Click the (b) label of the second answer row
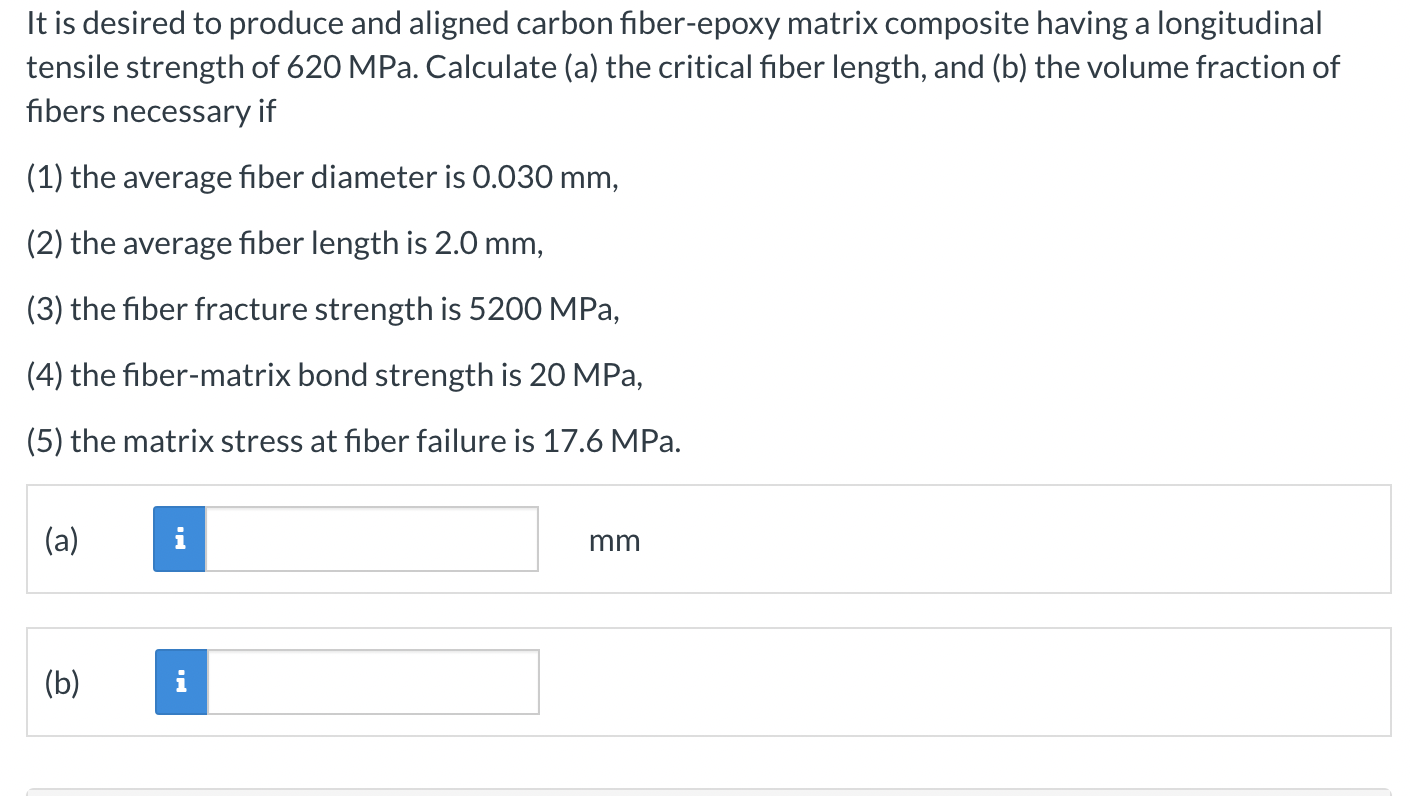The width and height of the screenshot is (1410, 796). pyautogui.click(x=61, y=683)
